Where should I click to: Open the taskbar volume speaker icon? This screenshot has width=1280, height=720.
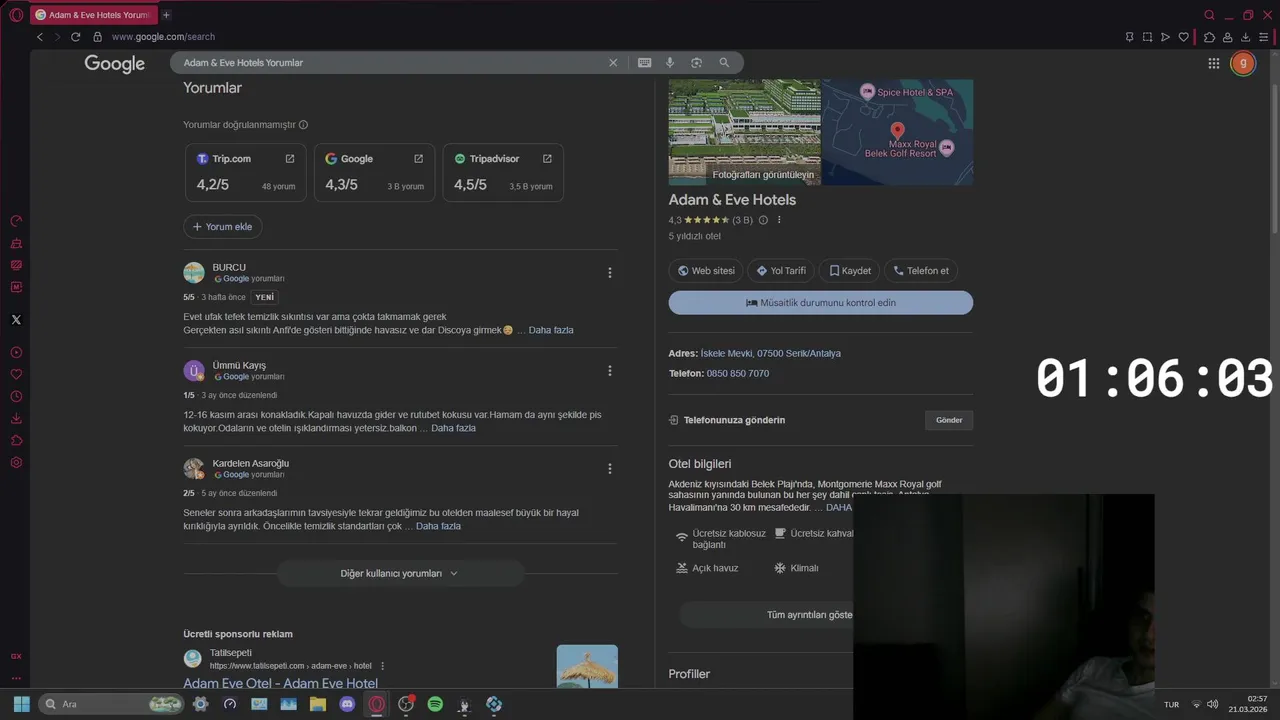[1212, 704]
